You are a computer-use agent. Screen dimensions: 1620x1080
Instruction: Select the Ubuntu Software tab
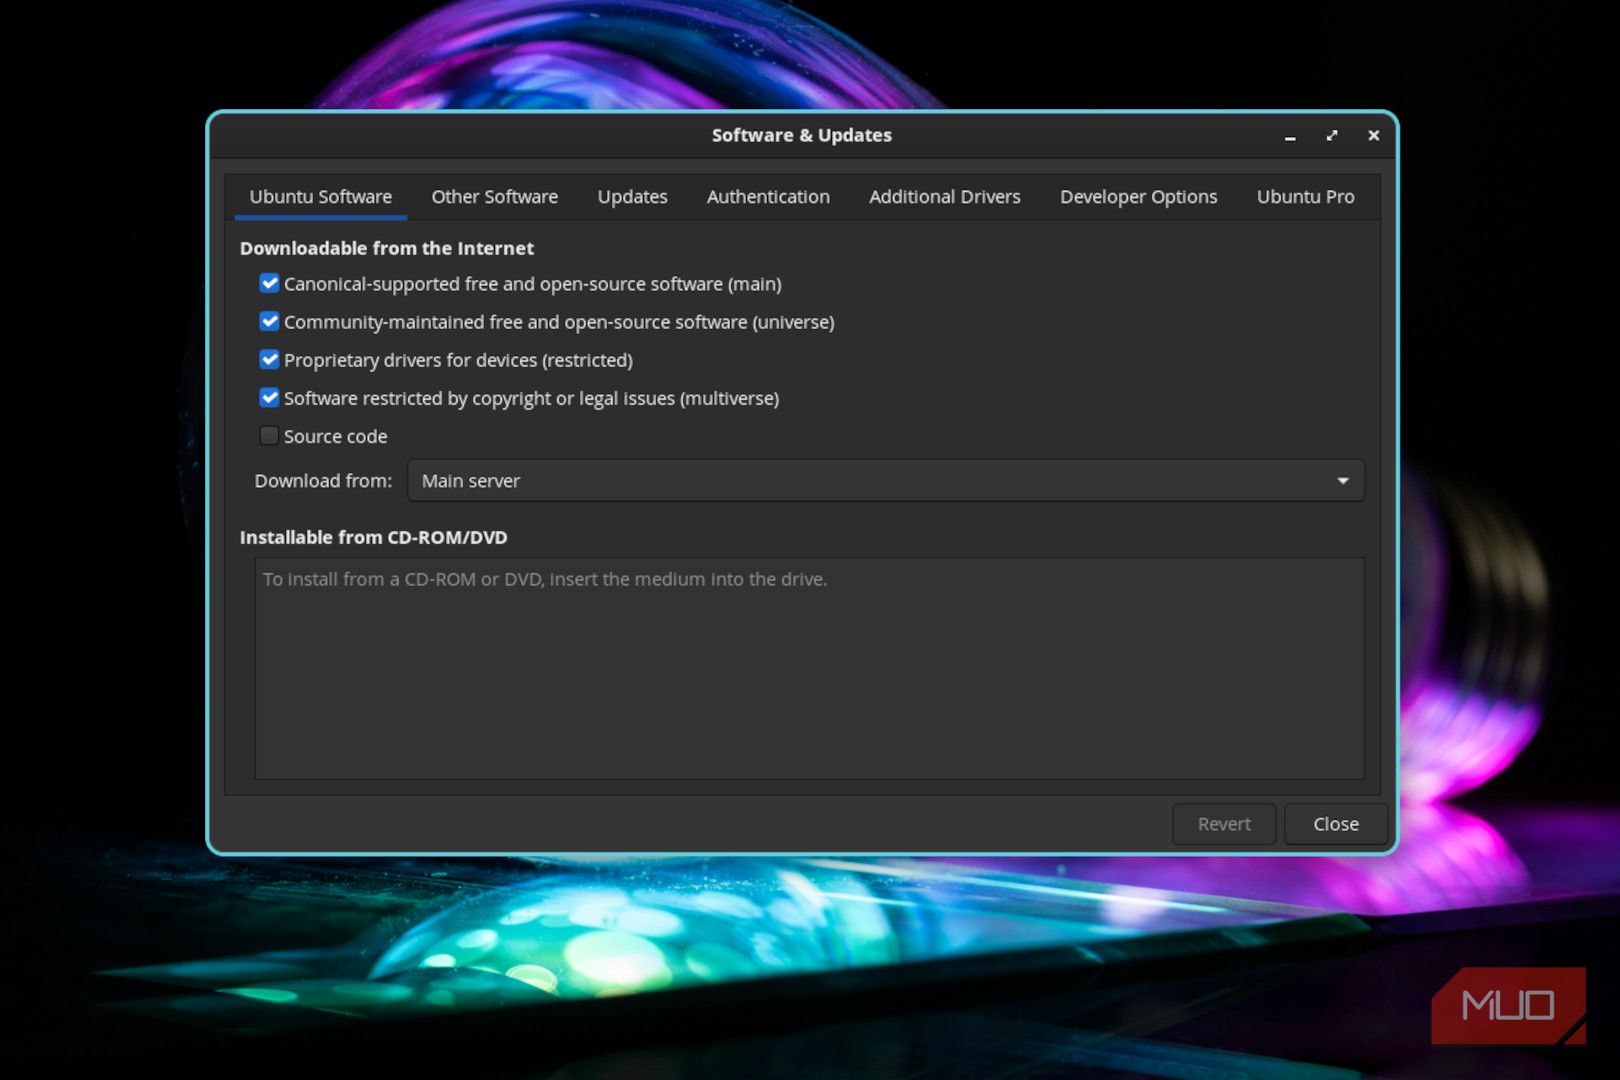pyautogui.click(x=321, y=197)
